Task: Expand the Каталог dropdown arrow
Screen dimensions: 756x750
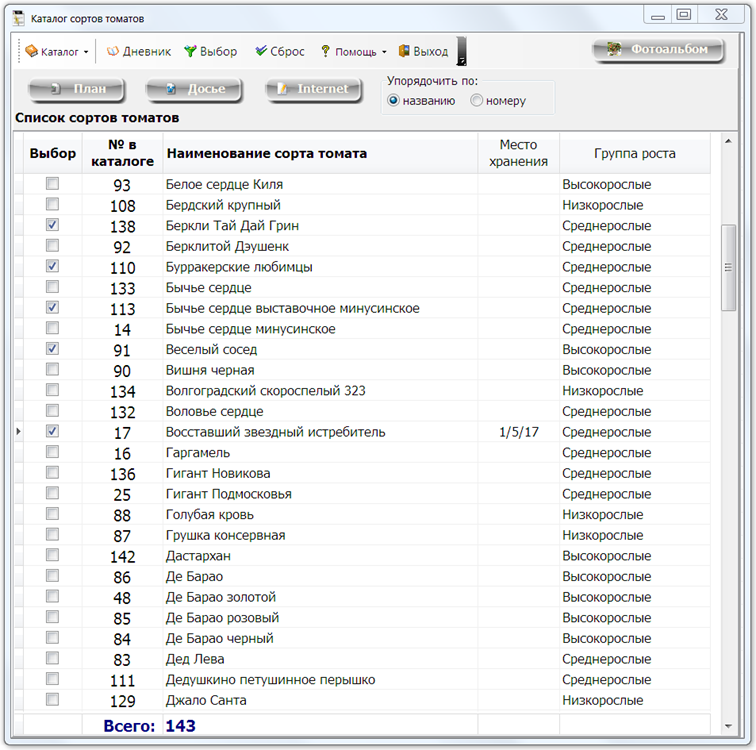Action: (86, 52)
